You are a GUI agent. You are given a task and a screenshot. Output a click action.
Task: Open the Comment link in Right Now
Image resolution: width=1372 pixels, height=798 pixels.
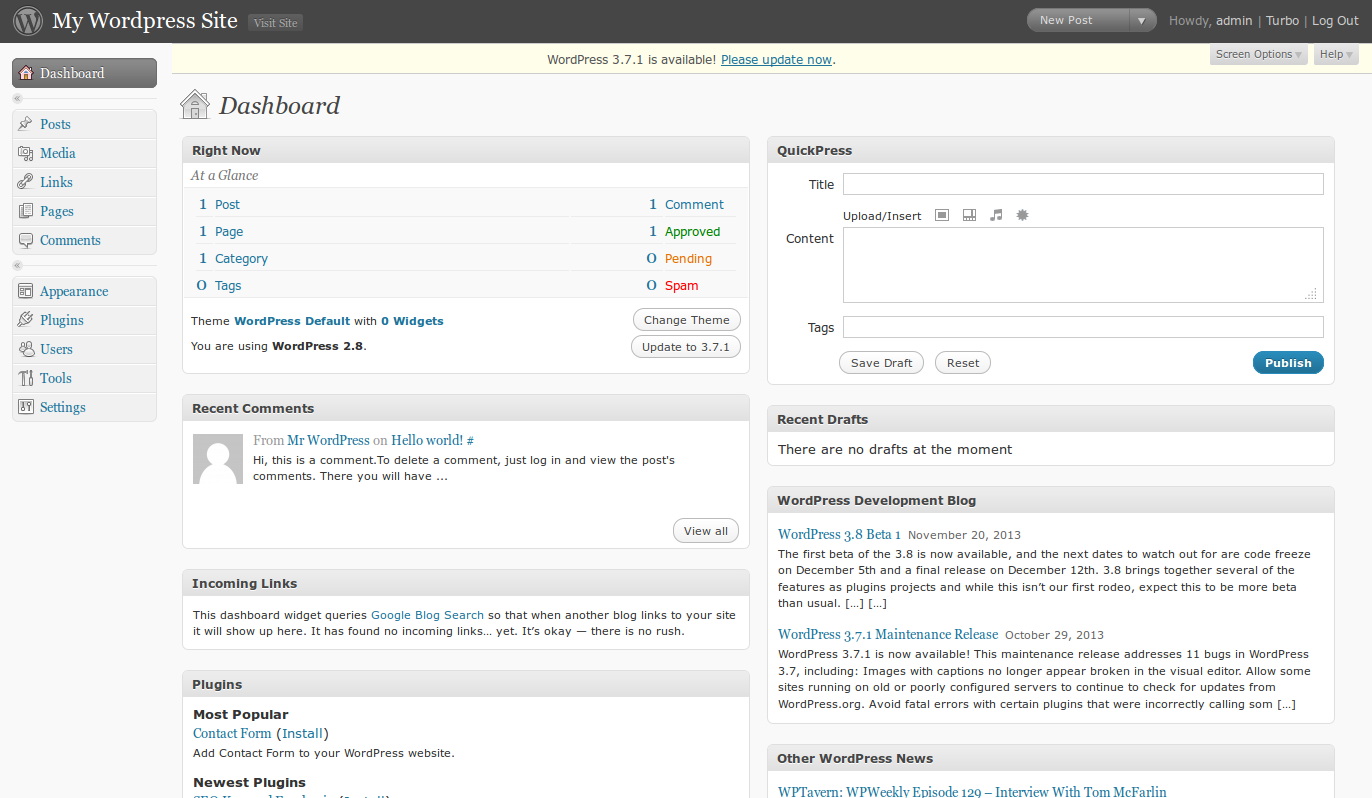point(694,204)
